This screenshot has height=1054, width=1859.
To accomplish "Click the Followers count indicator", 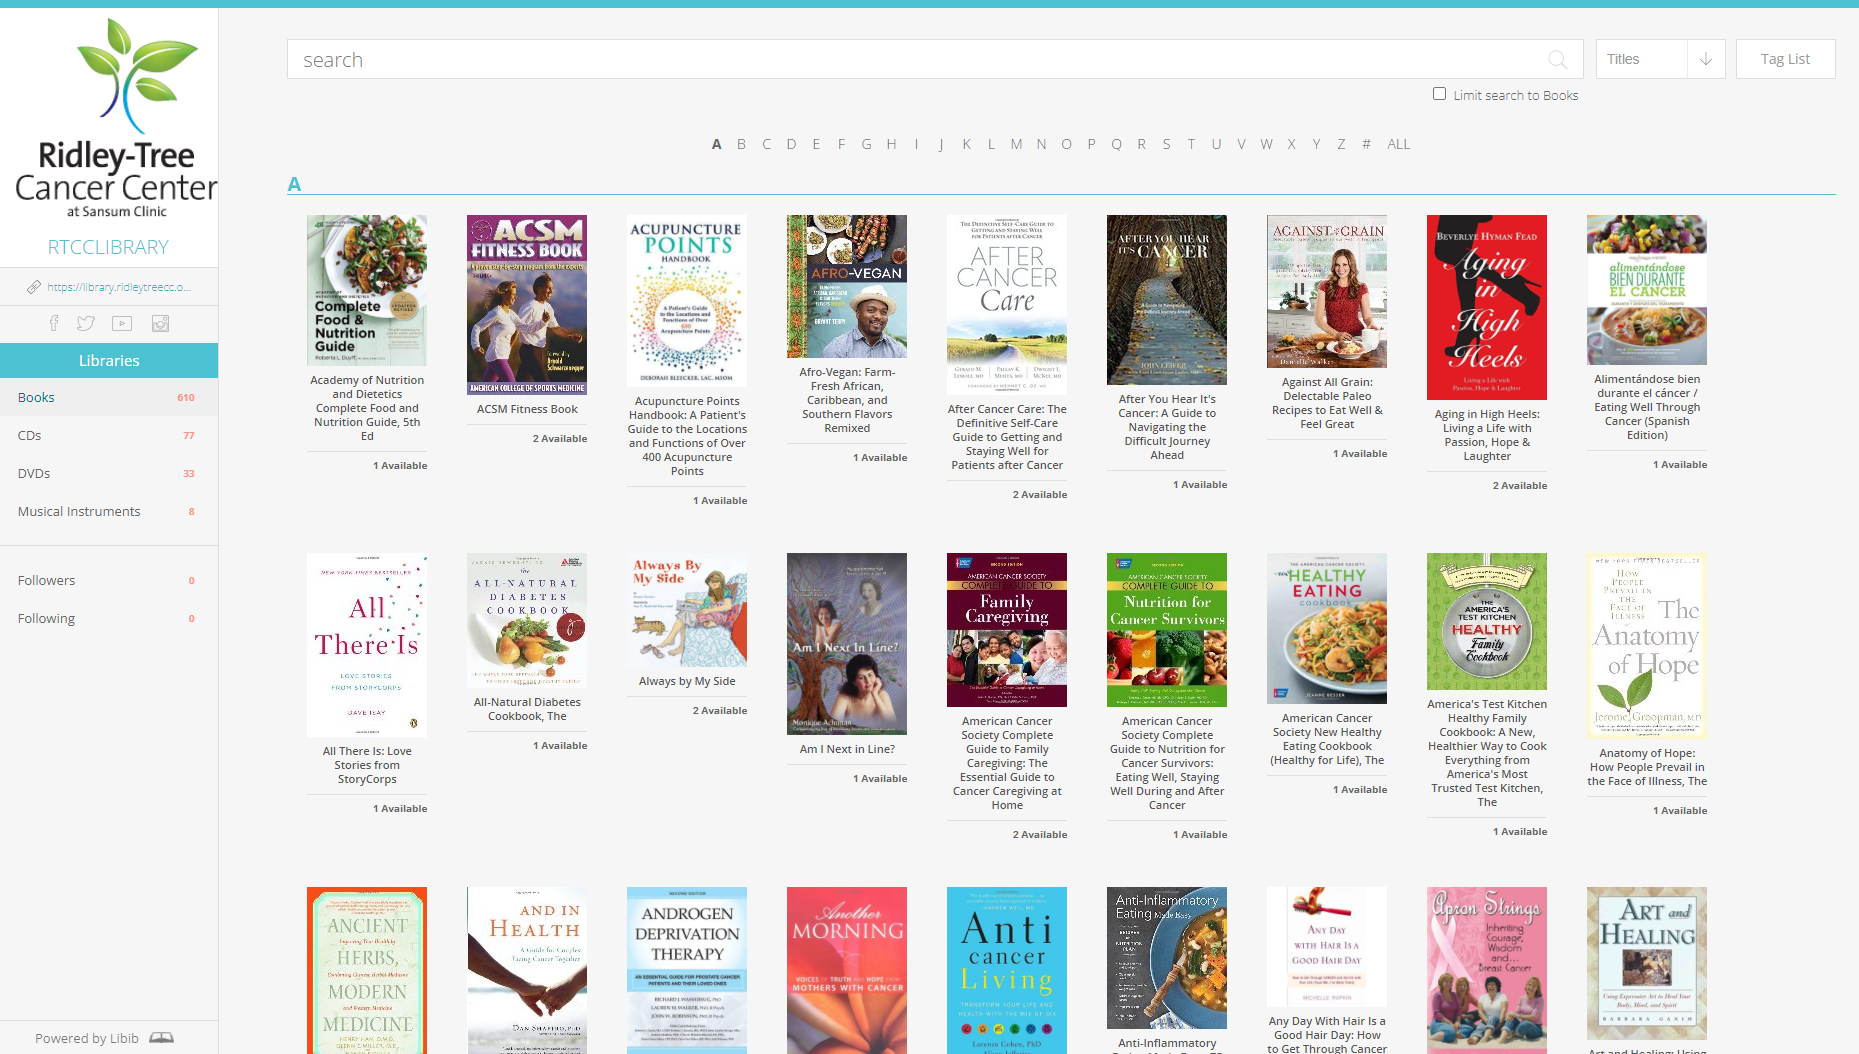I will pos(46,580).
